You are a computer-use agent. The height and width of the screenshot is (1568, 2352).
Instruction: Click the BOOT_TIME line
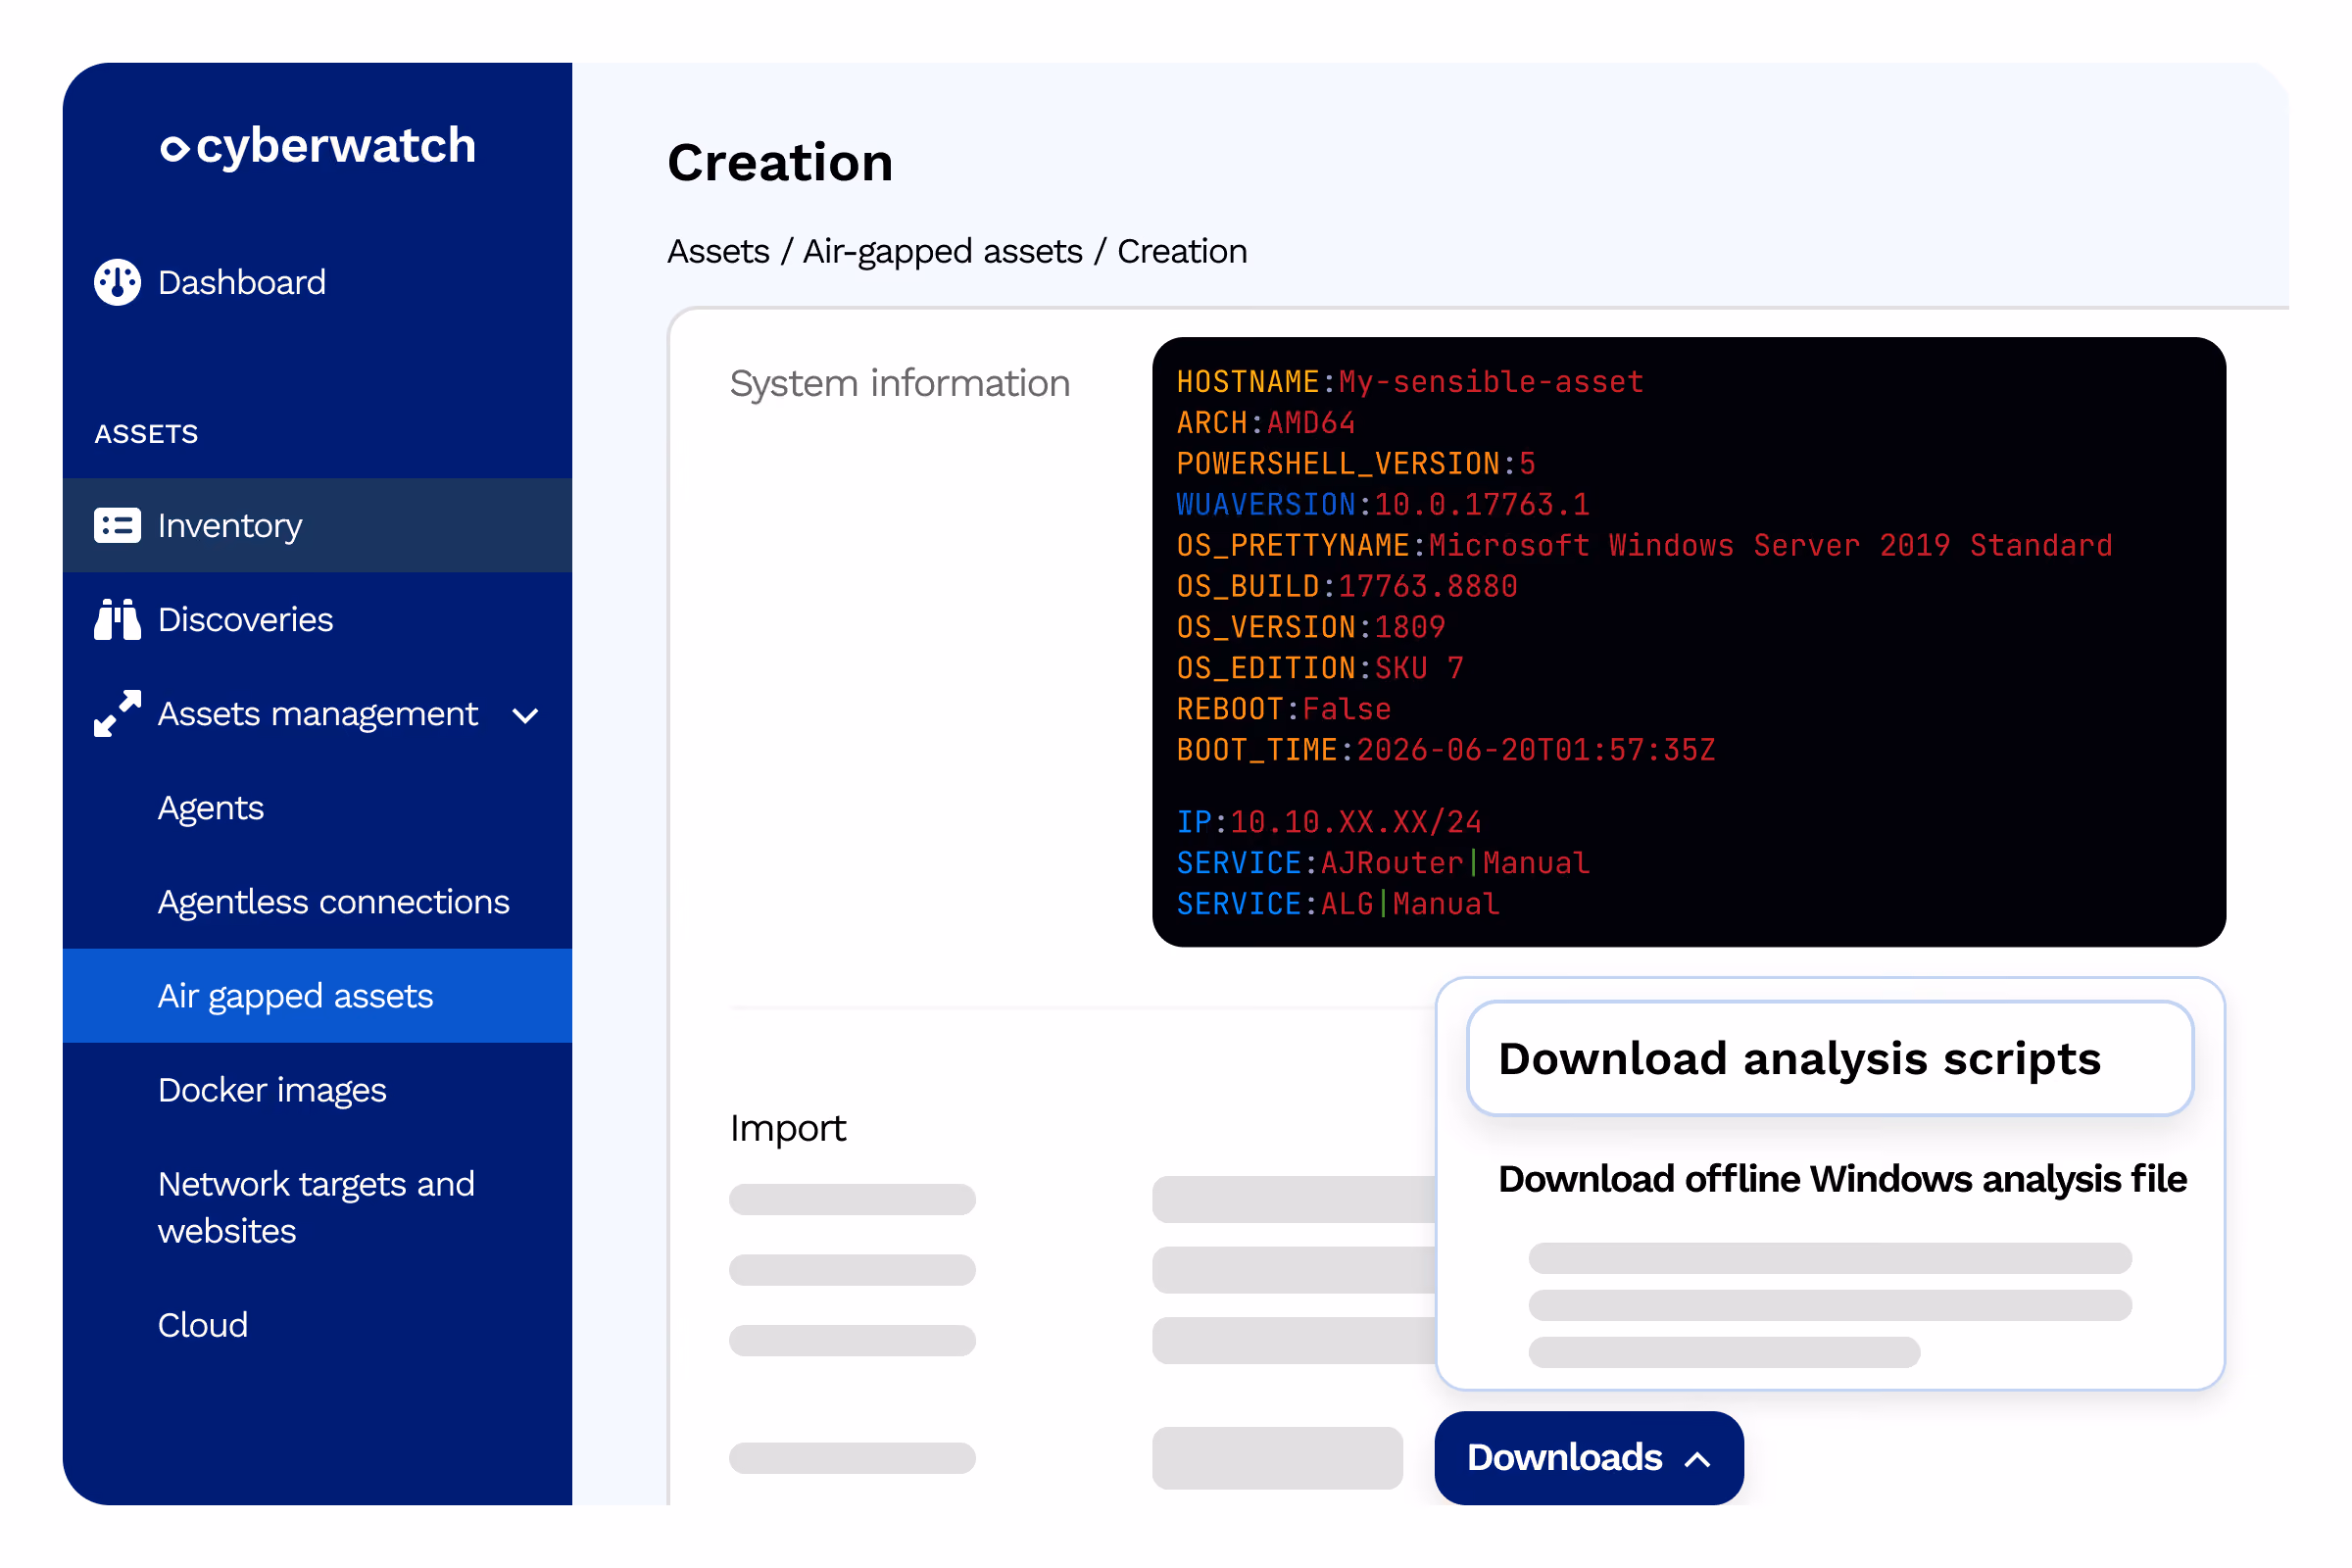(x=1446, y=750)
